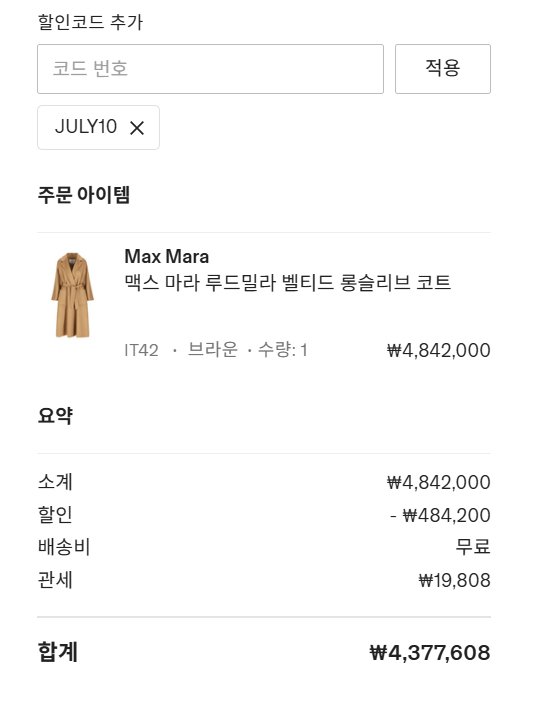551x713 pixels.
Task: Click the IT42 size label
Action: click(x=141, y=350)
